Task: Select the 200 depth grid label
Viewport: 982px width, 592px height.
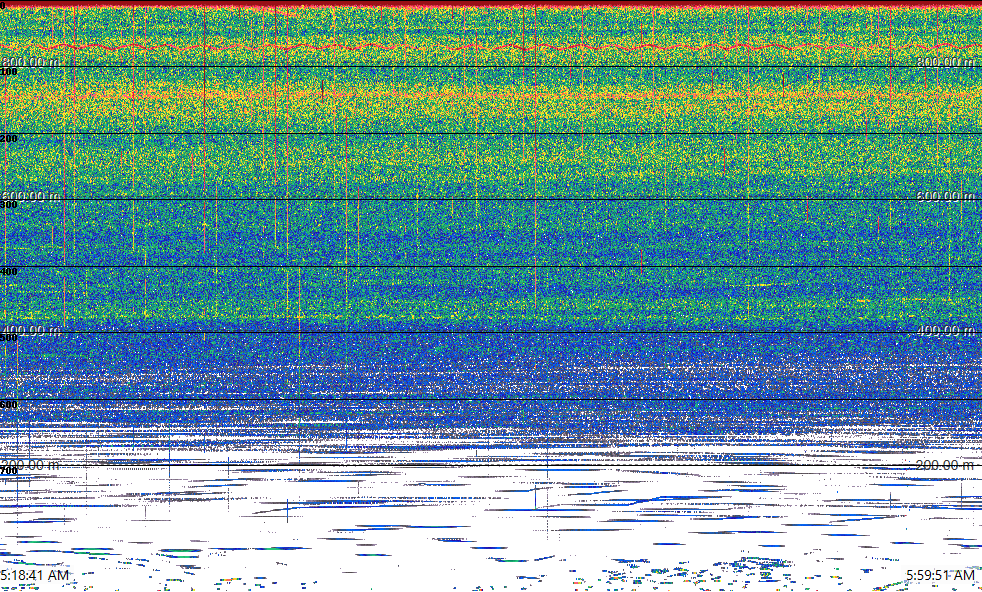Action: click(x=9, y=138)
